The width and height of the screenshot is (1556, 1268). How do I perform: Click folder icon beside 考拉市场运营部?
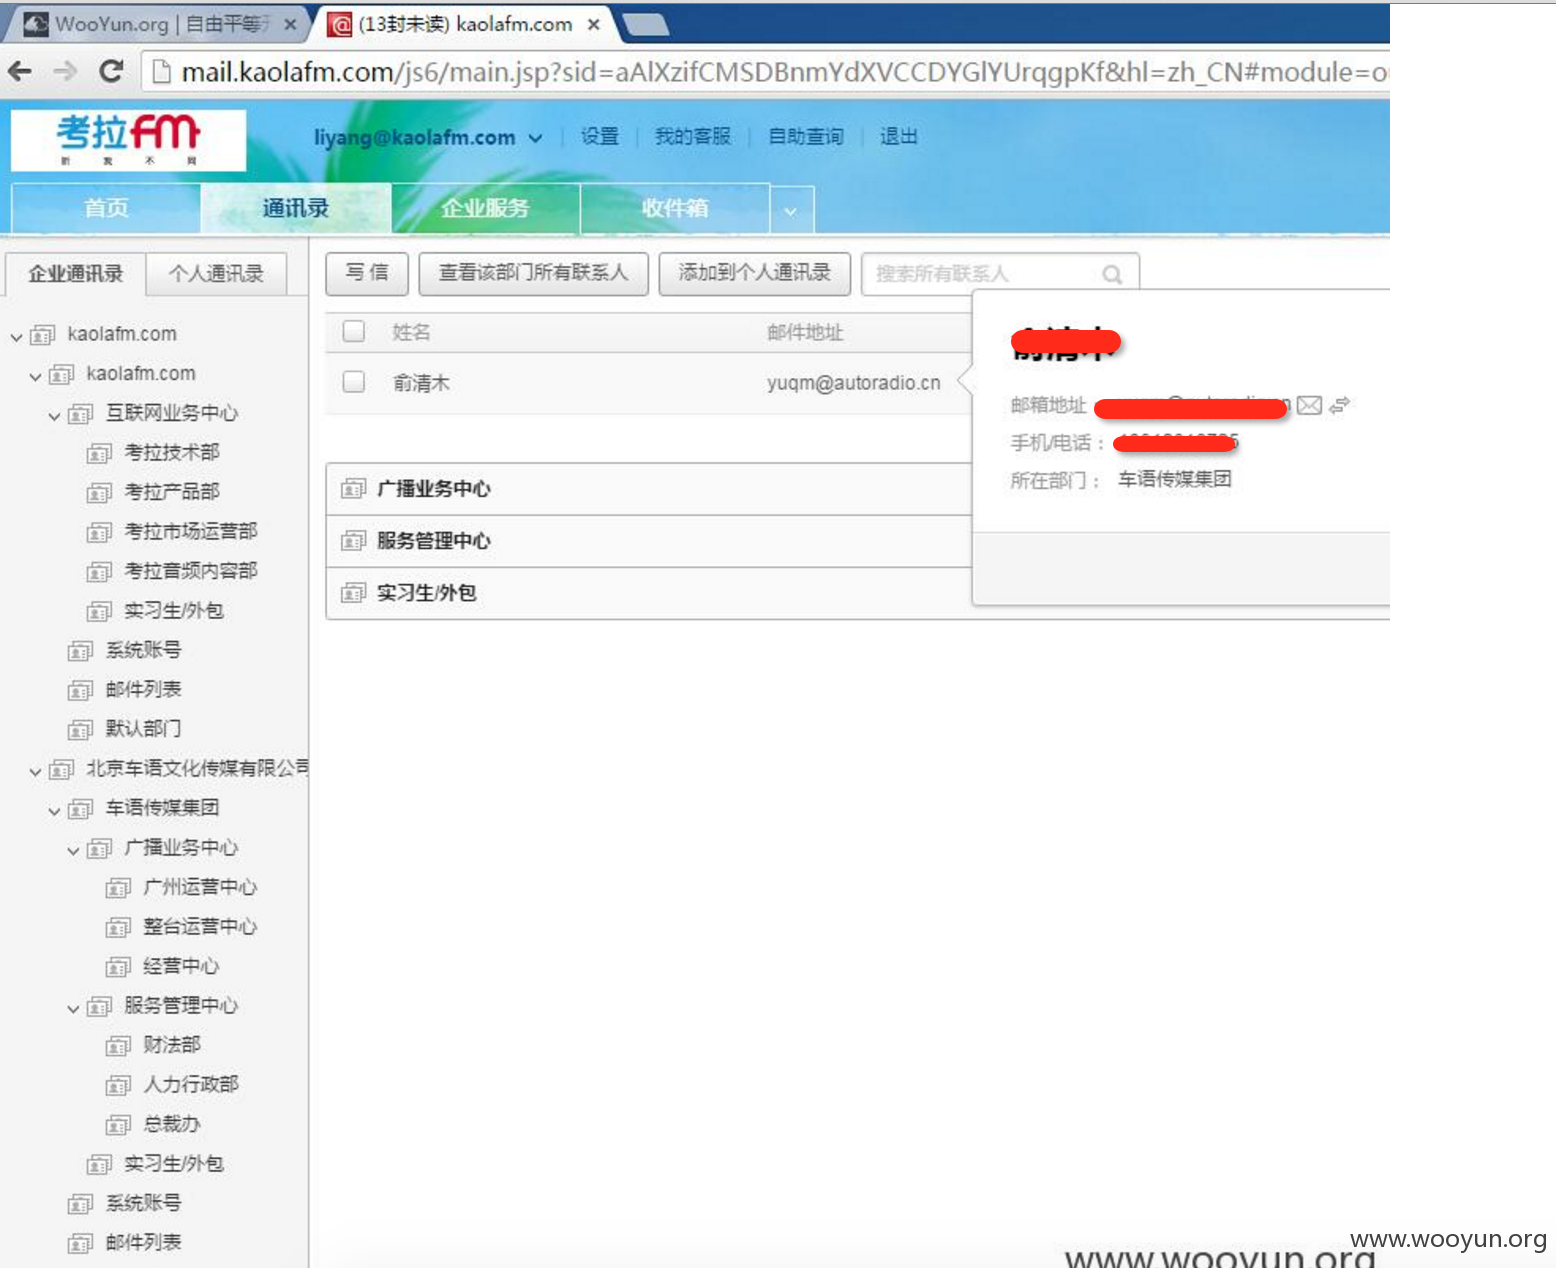pos(99,533)
